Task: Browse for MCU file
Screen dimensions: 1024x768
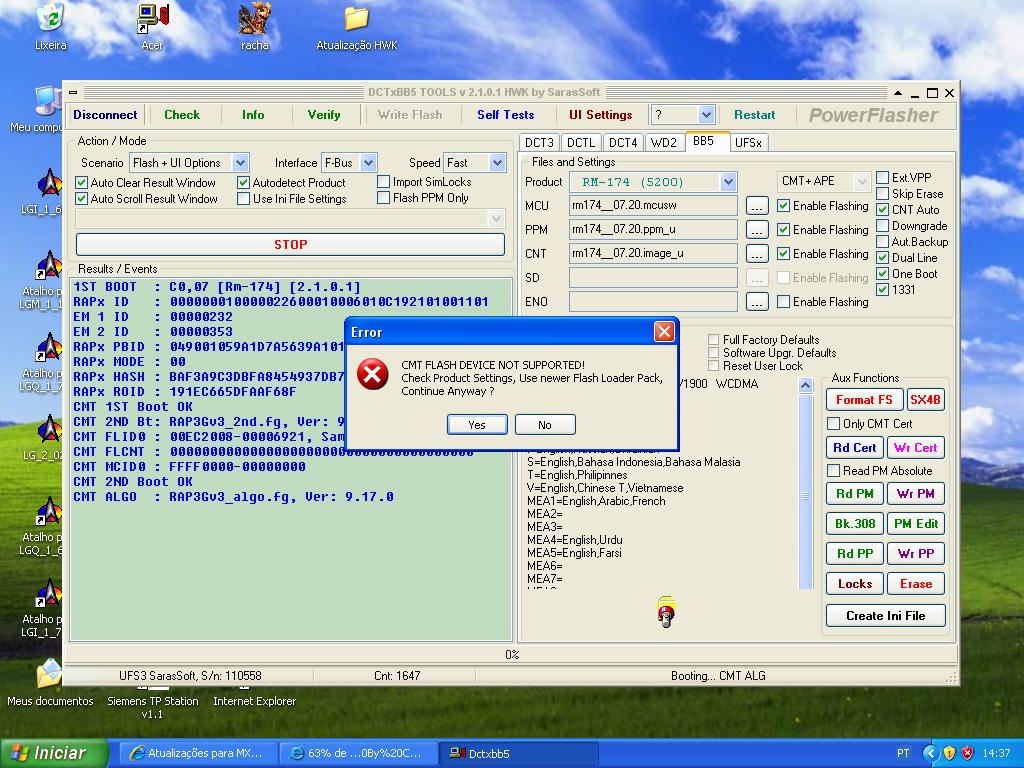Action: [x=757, y=206]
